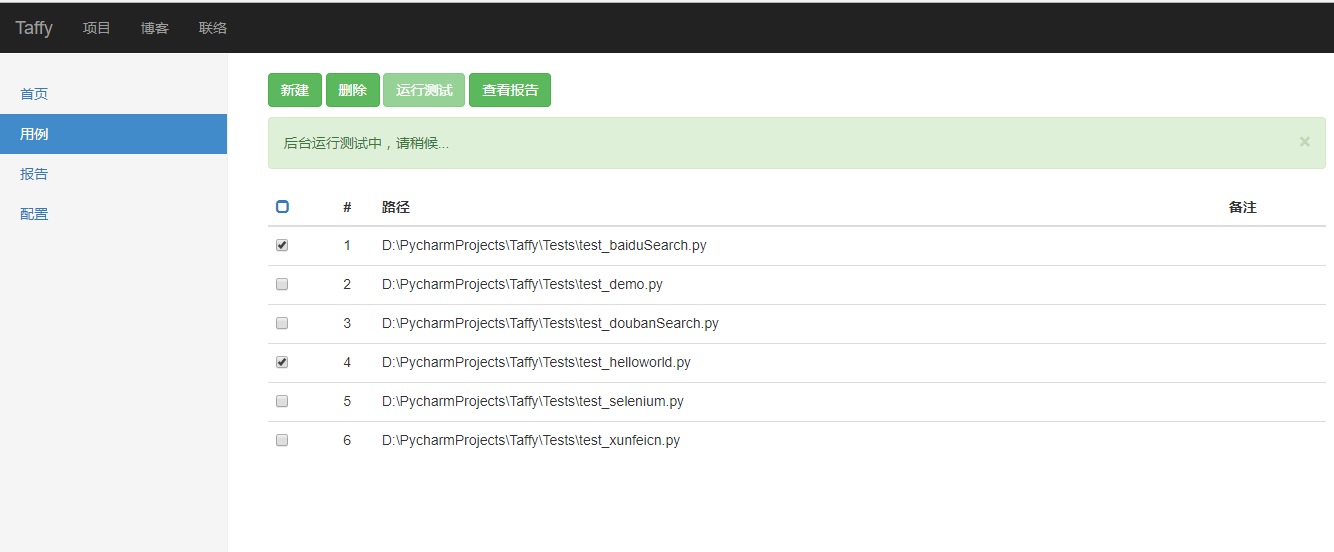Click row number 1 link
The image size is (1334, 552).
coord(347,245)
